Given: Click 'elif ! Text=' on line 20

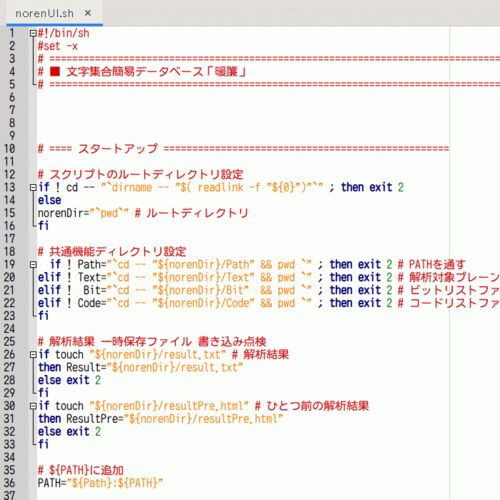Looking at the screenshot, I should (72, 277).
